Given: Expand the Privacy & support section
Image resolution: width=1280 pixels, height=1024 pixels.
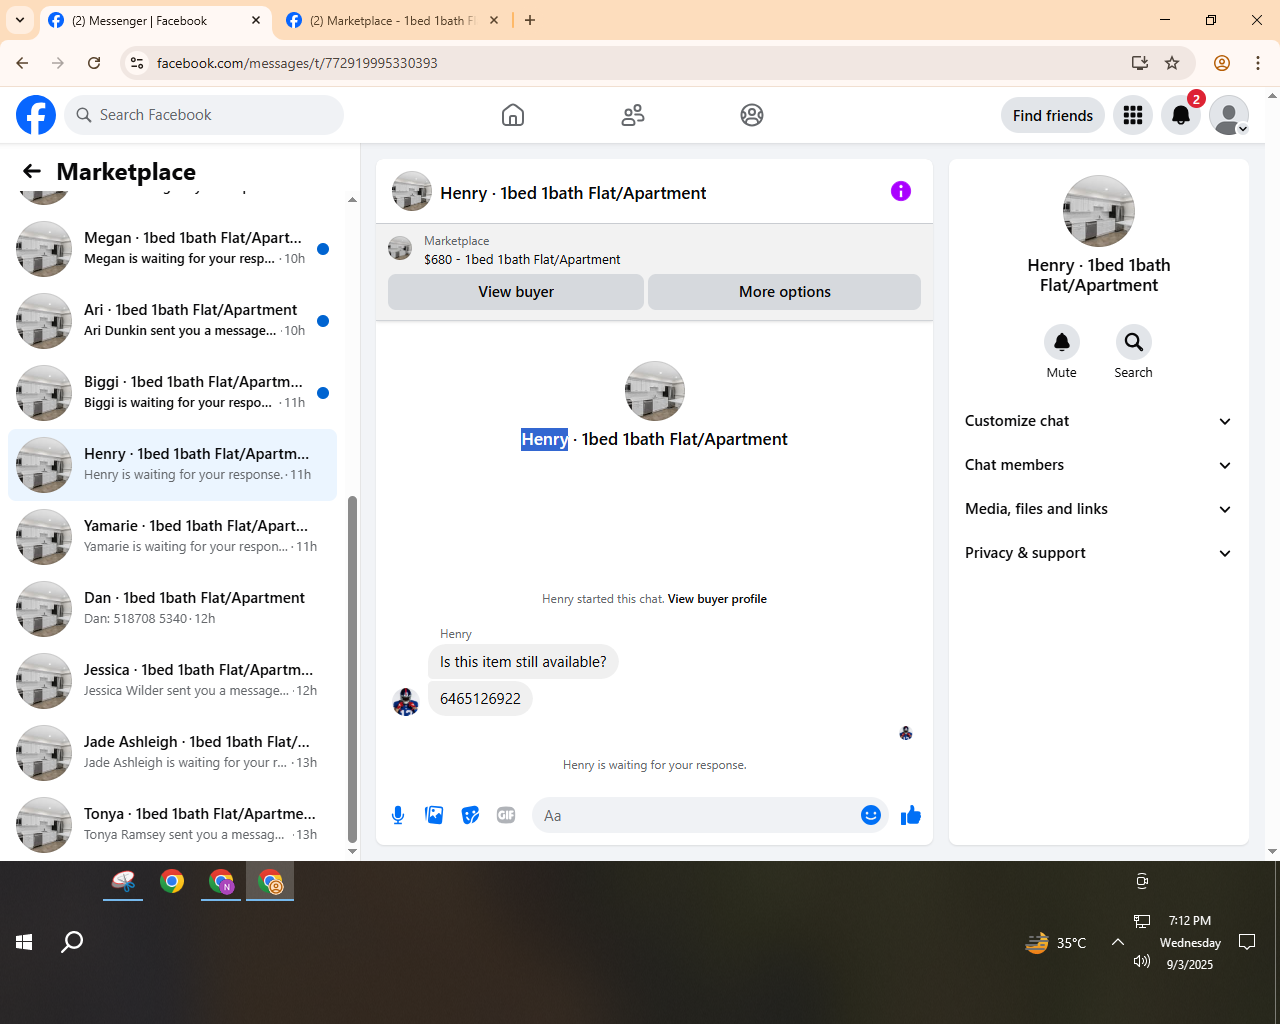Looking at the screenshot, I should pyautogui.click(x=1098, y=553).
